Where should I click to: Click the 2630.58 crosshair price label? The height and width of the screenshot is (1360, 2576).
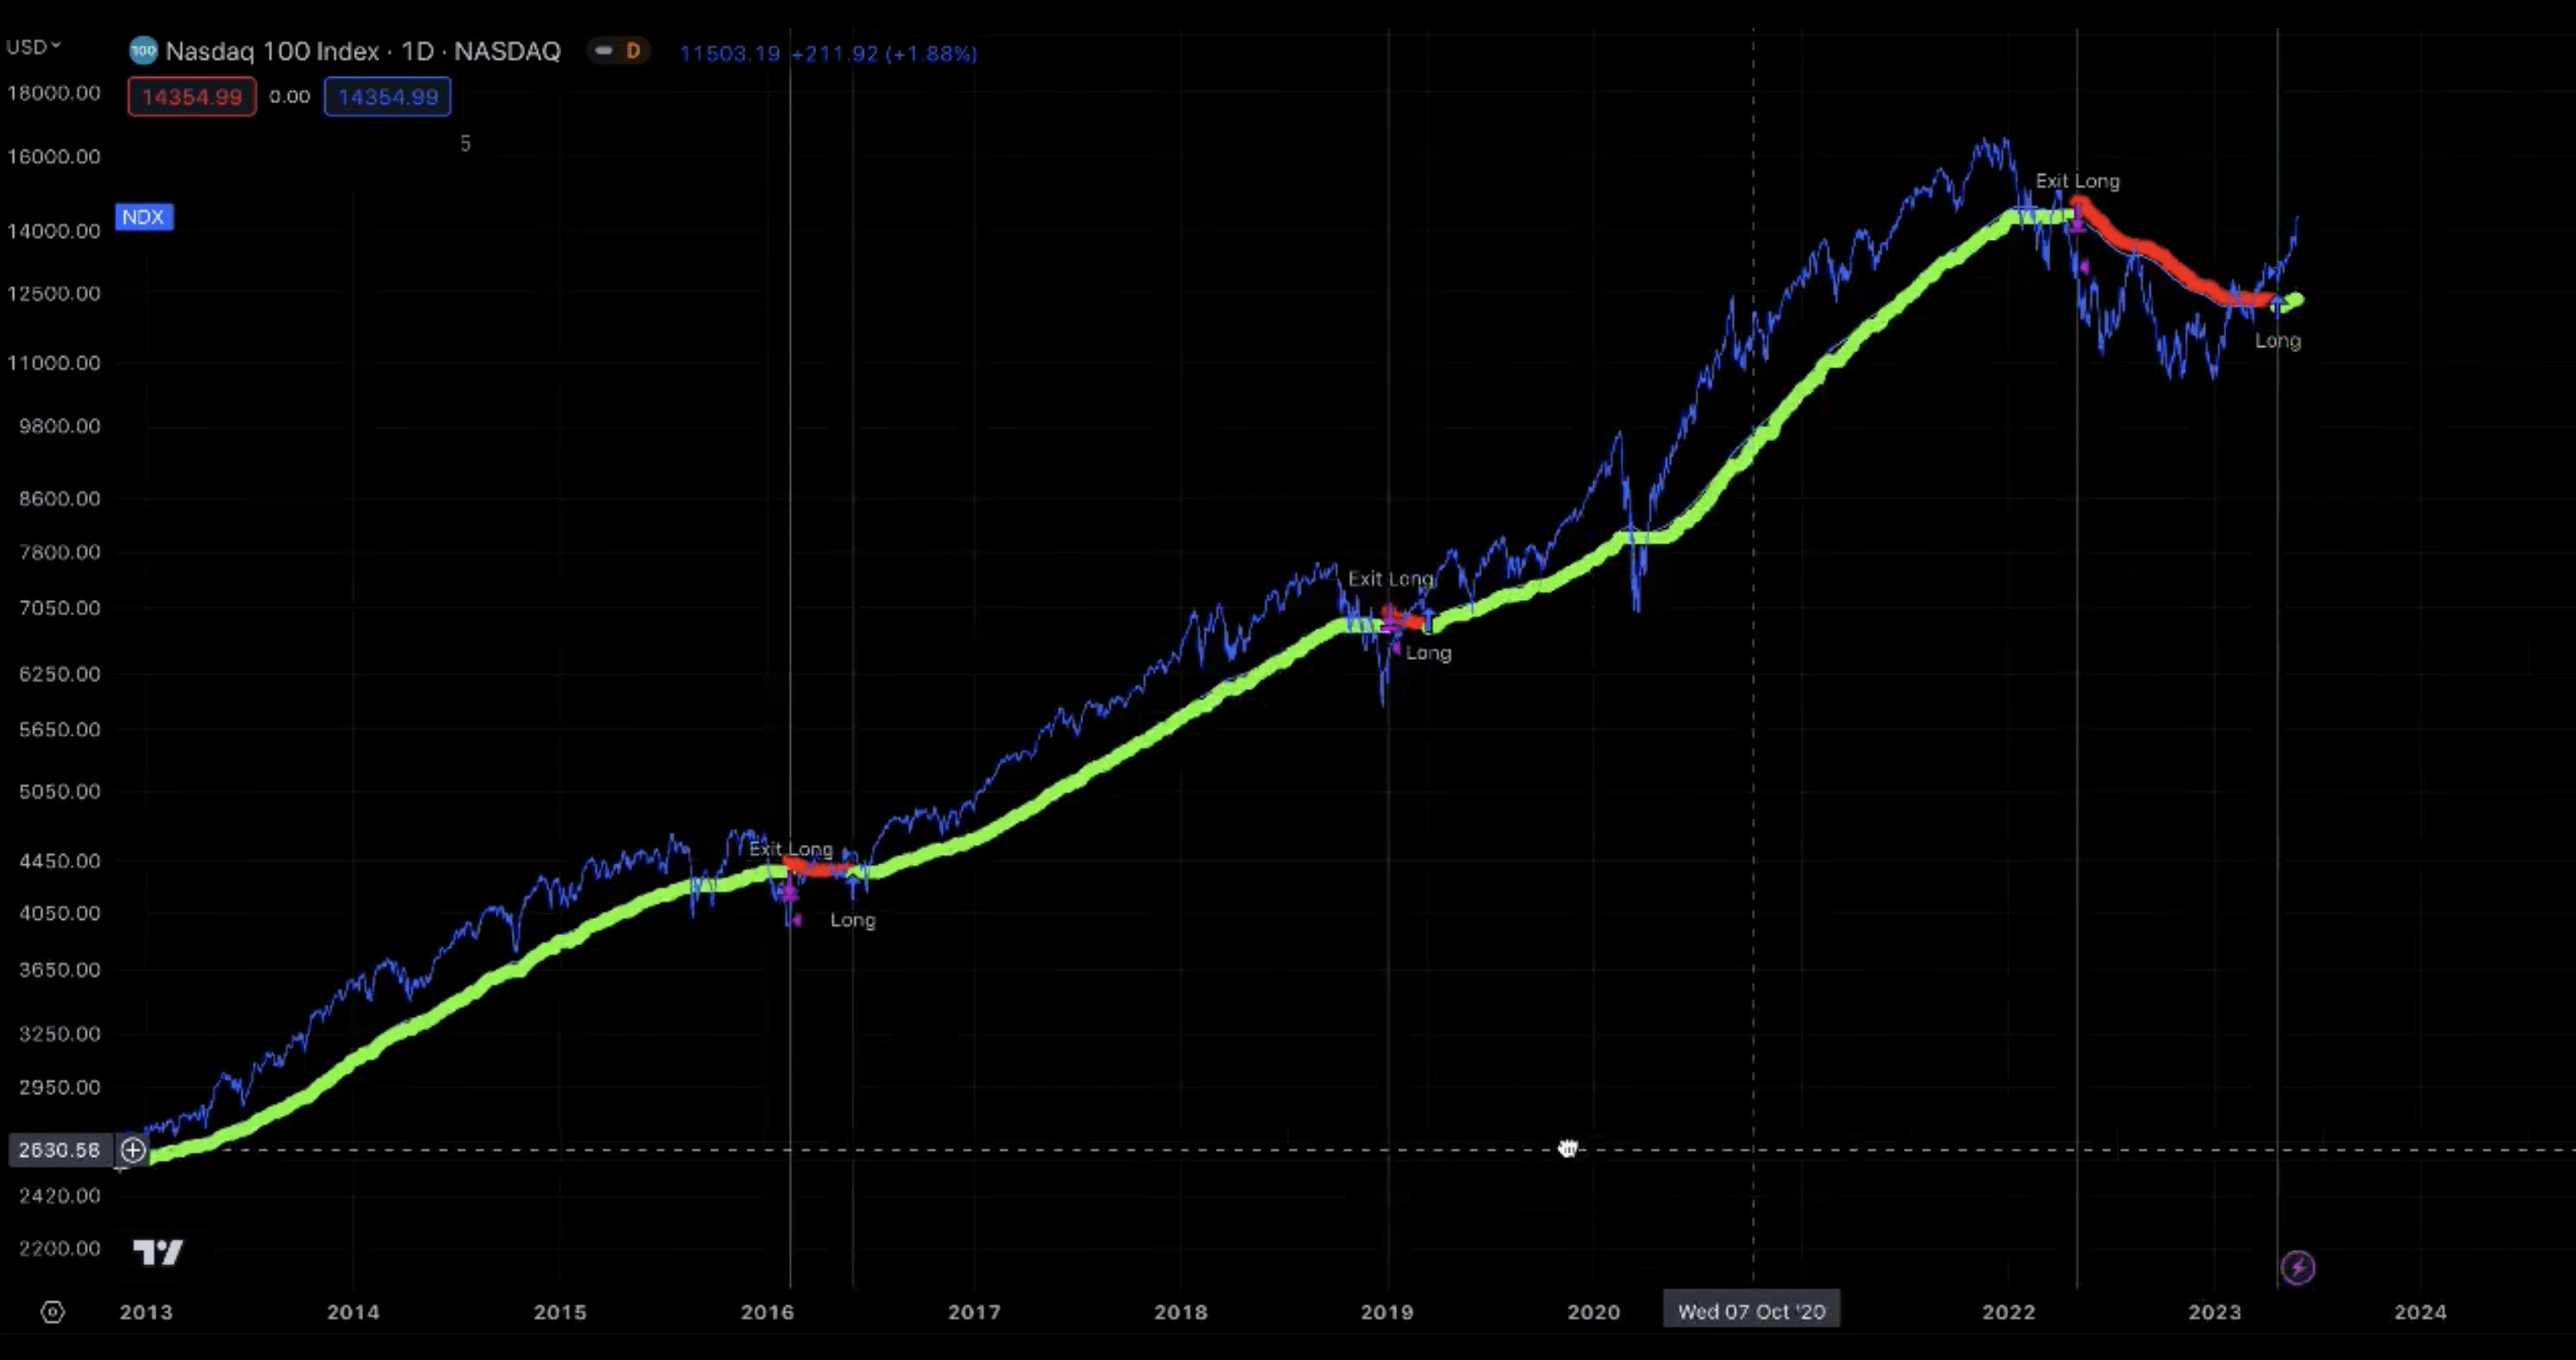click(x=59, y=1150)
